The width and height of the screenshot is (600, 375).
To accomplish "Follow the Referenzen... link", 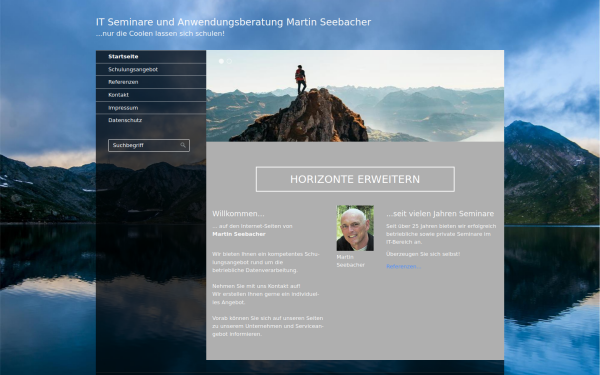I will pyautogui.click(x=403, y=266).
